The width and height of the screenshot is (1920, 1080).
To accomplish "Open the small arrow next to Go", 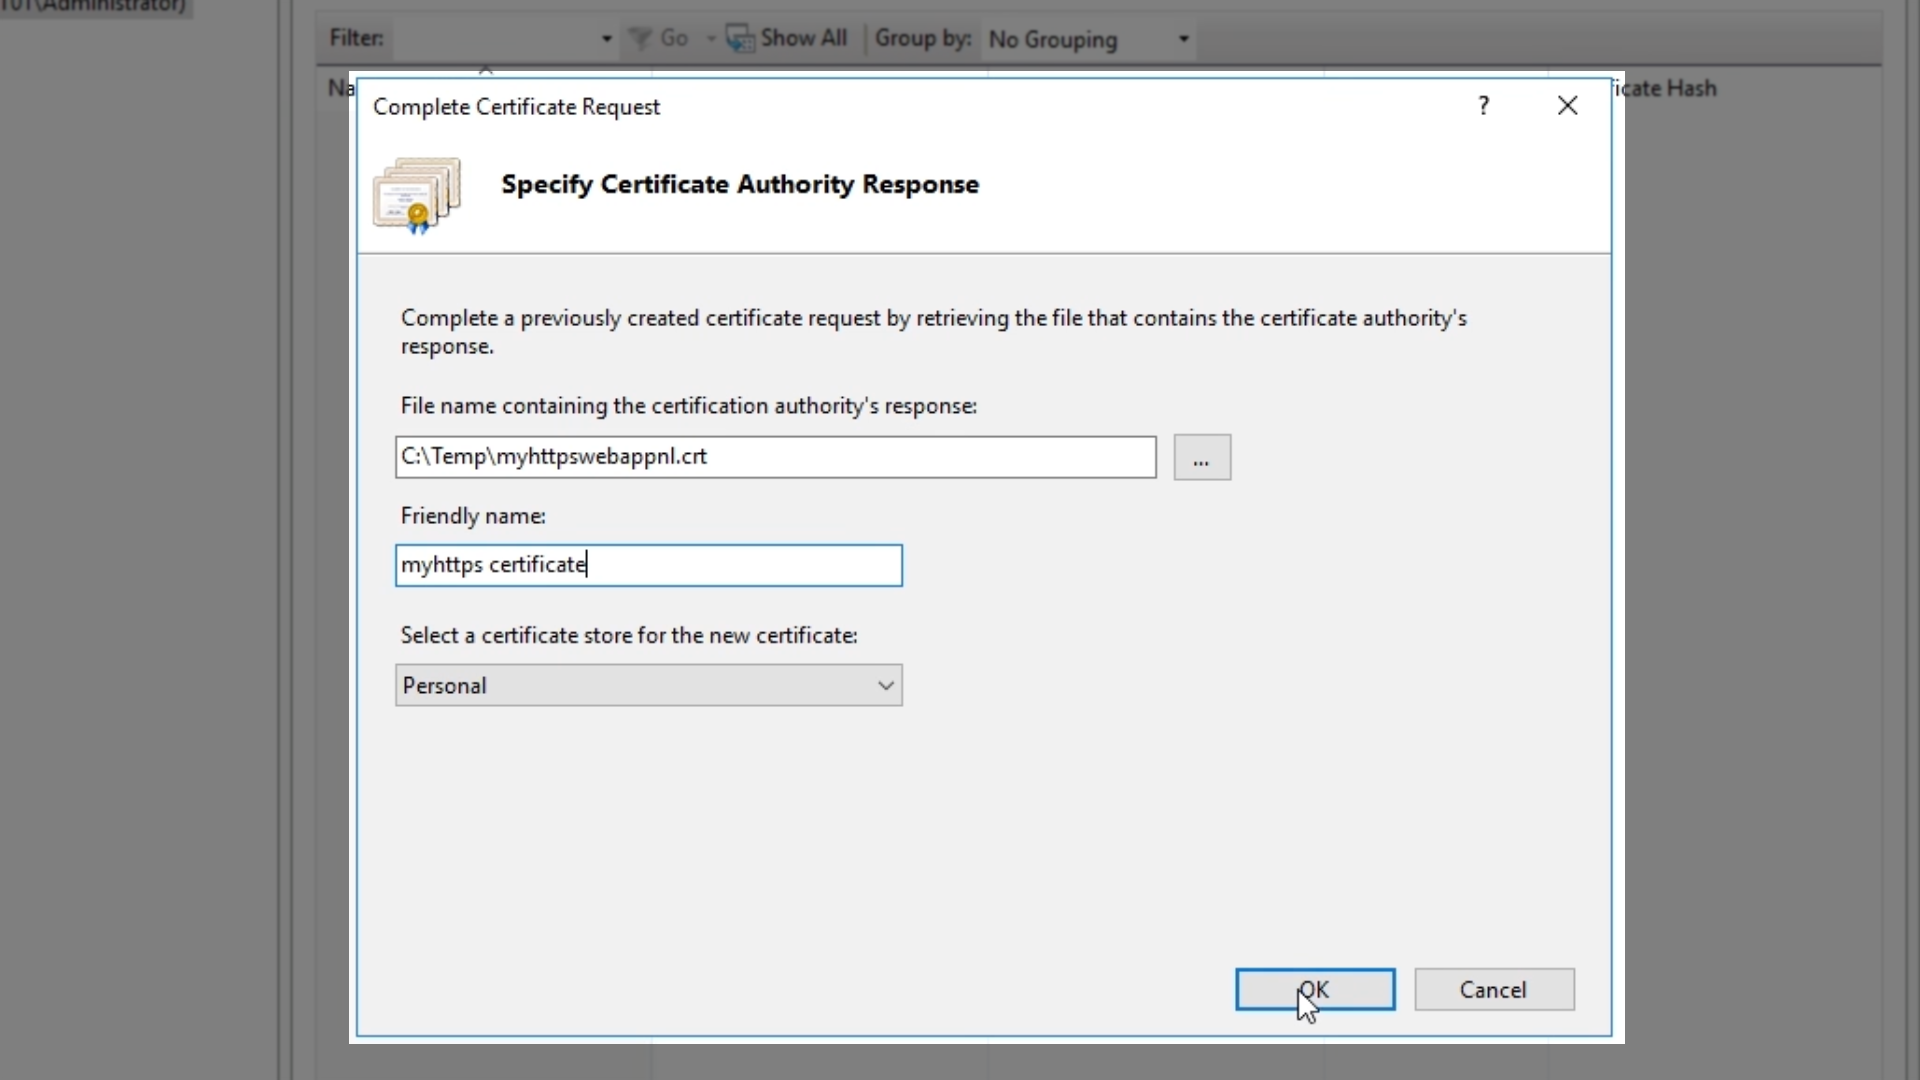I will pos(711,39).
